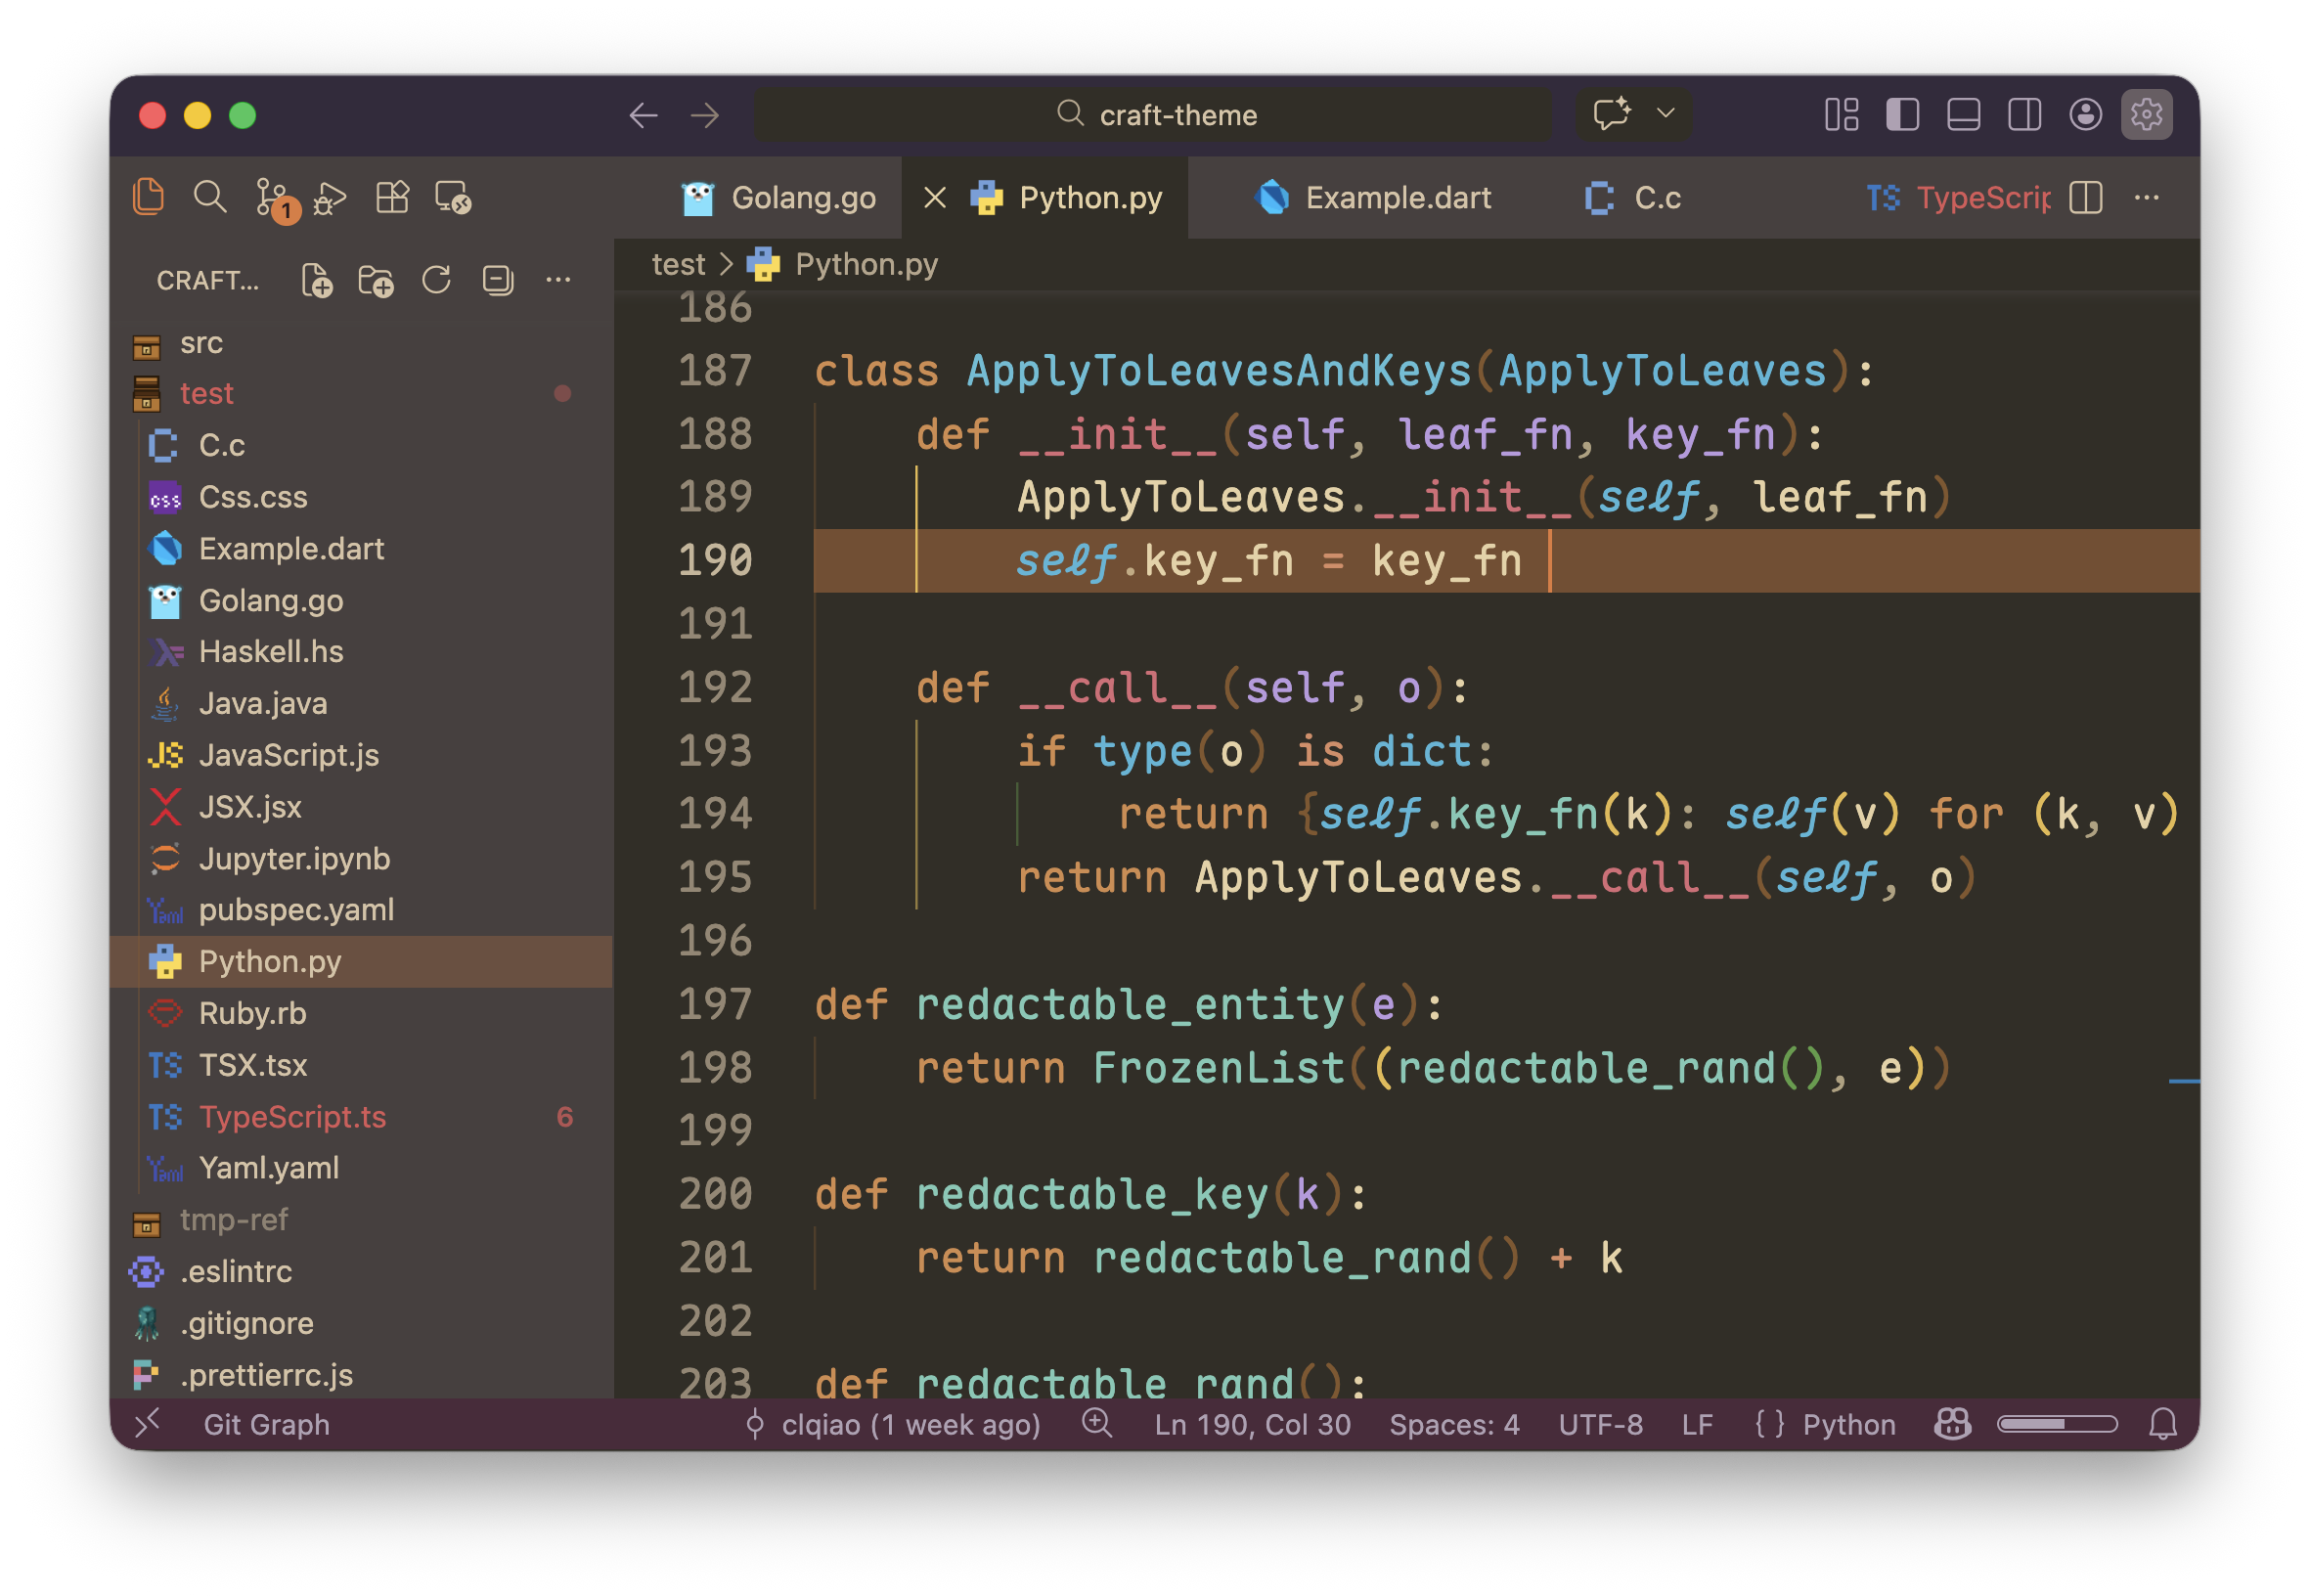
Task: Click the Search icon in activity bar
Action: (x=209, y=197)
